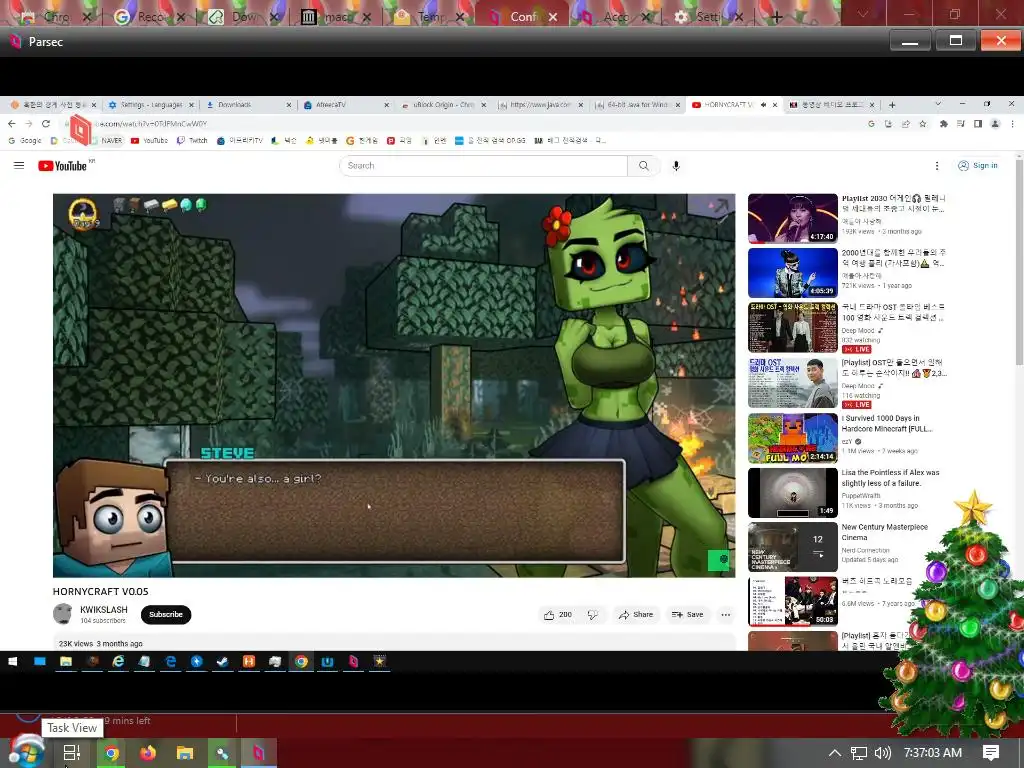Switch to the Downloads tab in remote Chrome

pyautogui.click(x=248, y=104)
